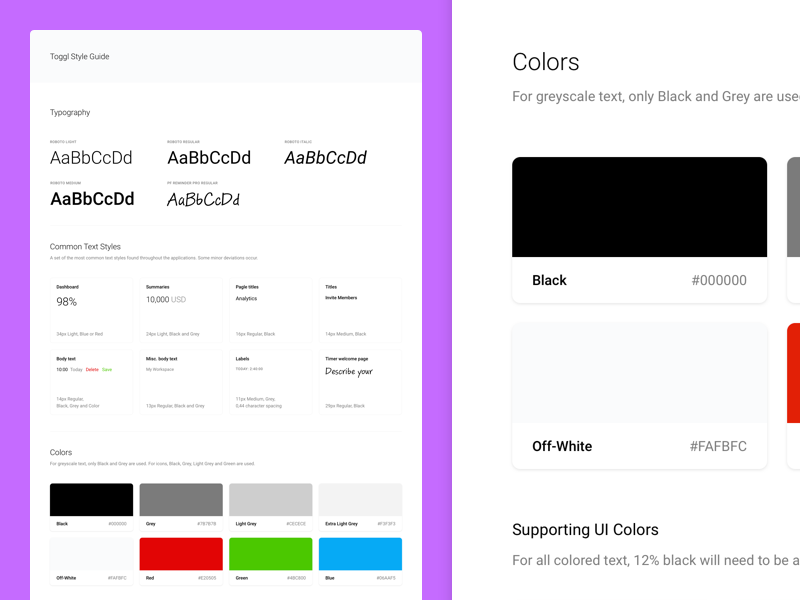The width and height of the screenshot is (800, 600).
Task: Click the large Colors heading on the right
Action: tap(545, 62)
